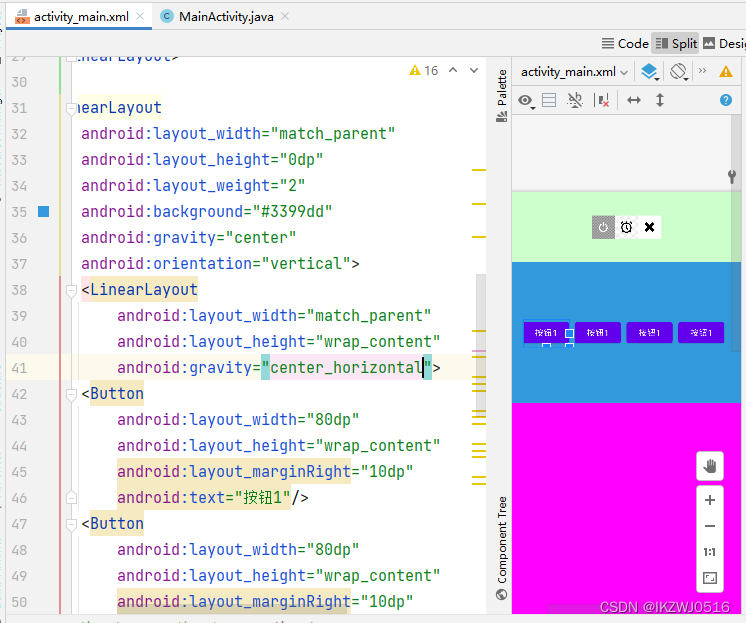Viewport: 746px width, 623px height.
Task: Click the android:text="按钮1" attribute
Action: (204, 498)
